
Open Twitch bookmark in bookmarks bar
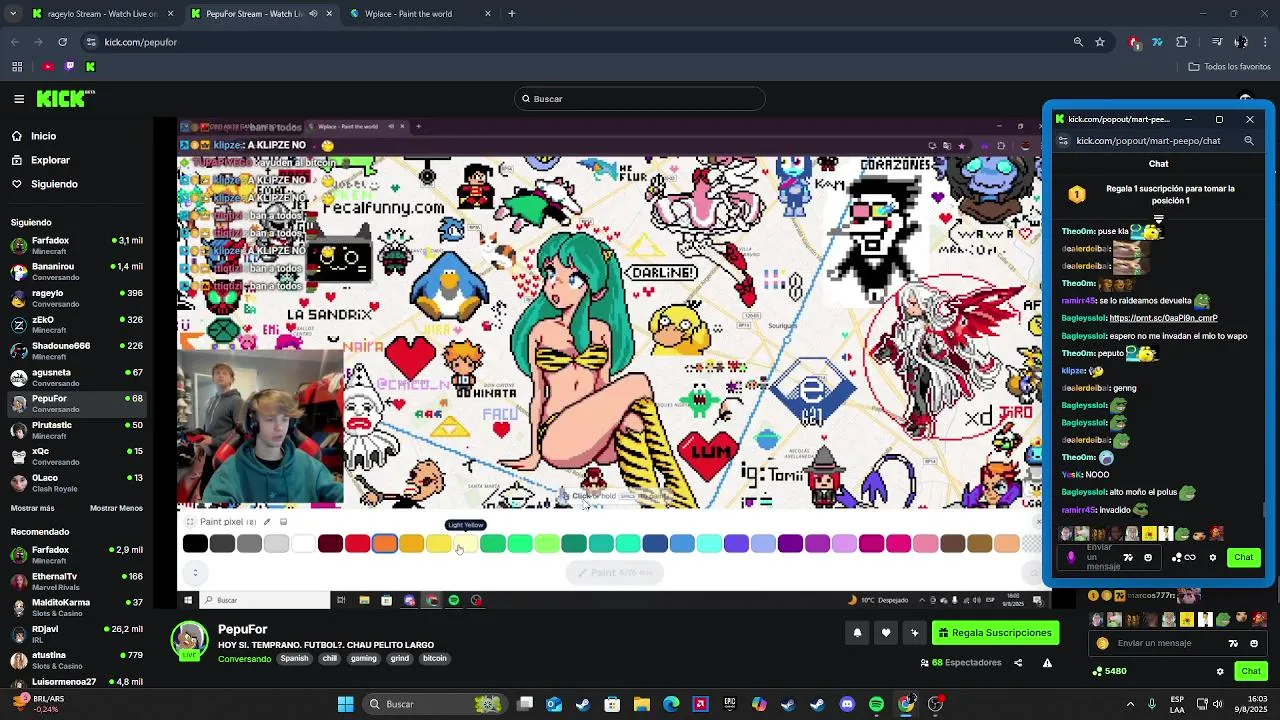69,66
